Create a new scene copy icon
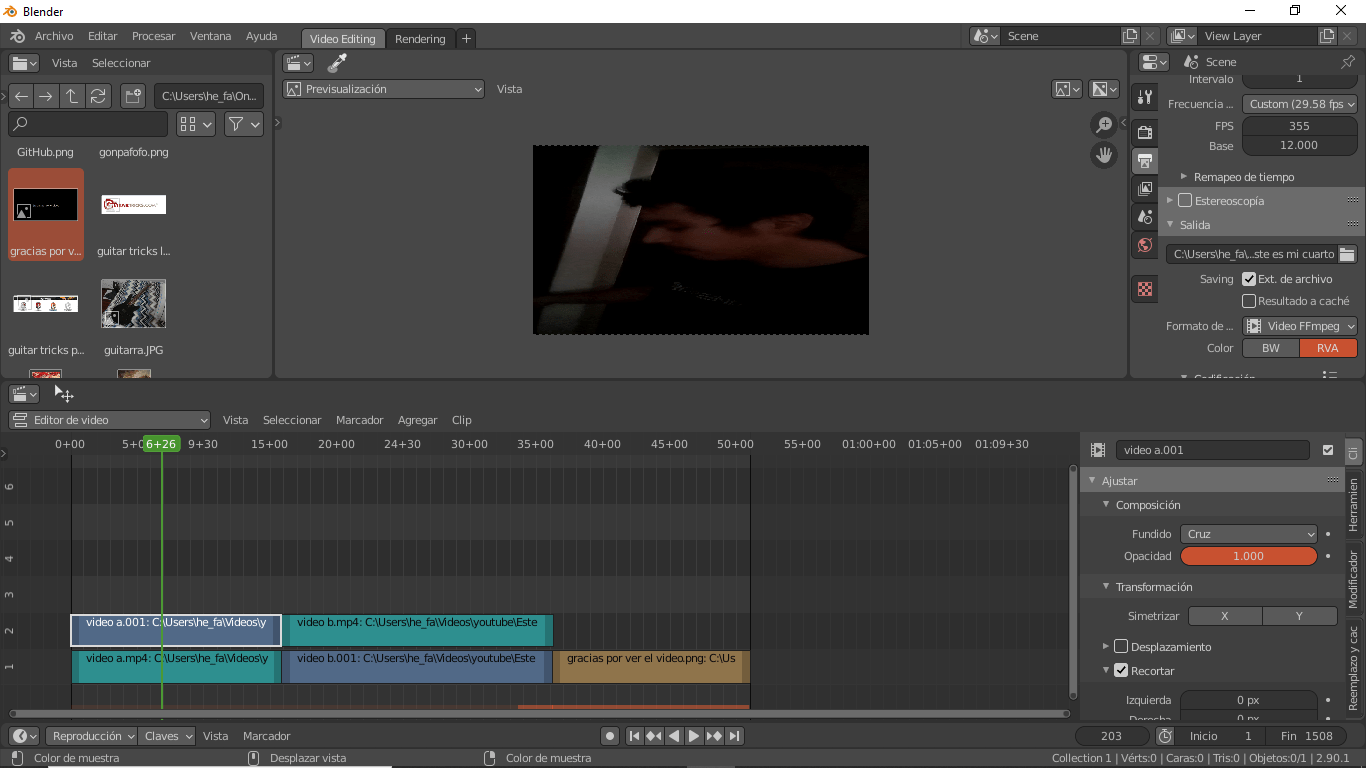This screenshot has width=1366, height=768. (1129, 36)
